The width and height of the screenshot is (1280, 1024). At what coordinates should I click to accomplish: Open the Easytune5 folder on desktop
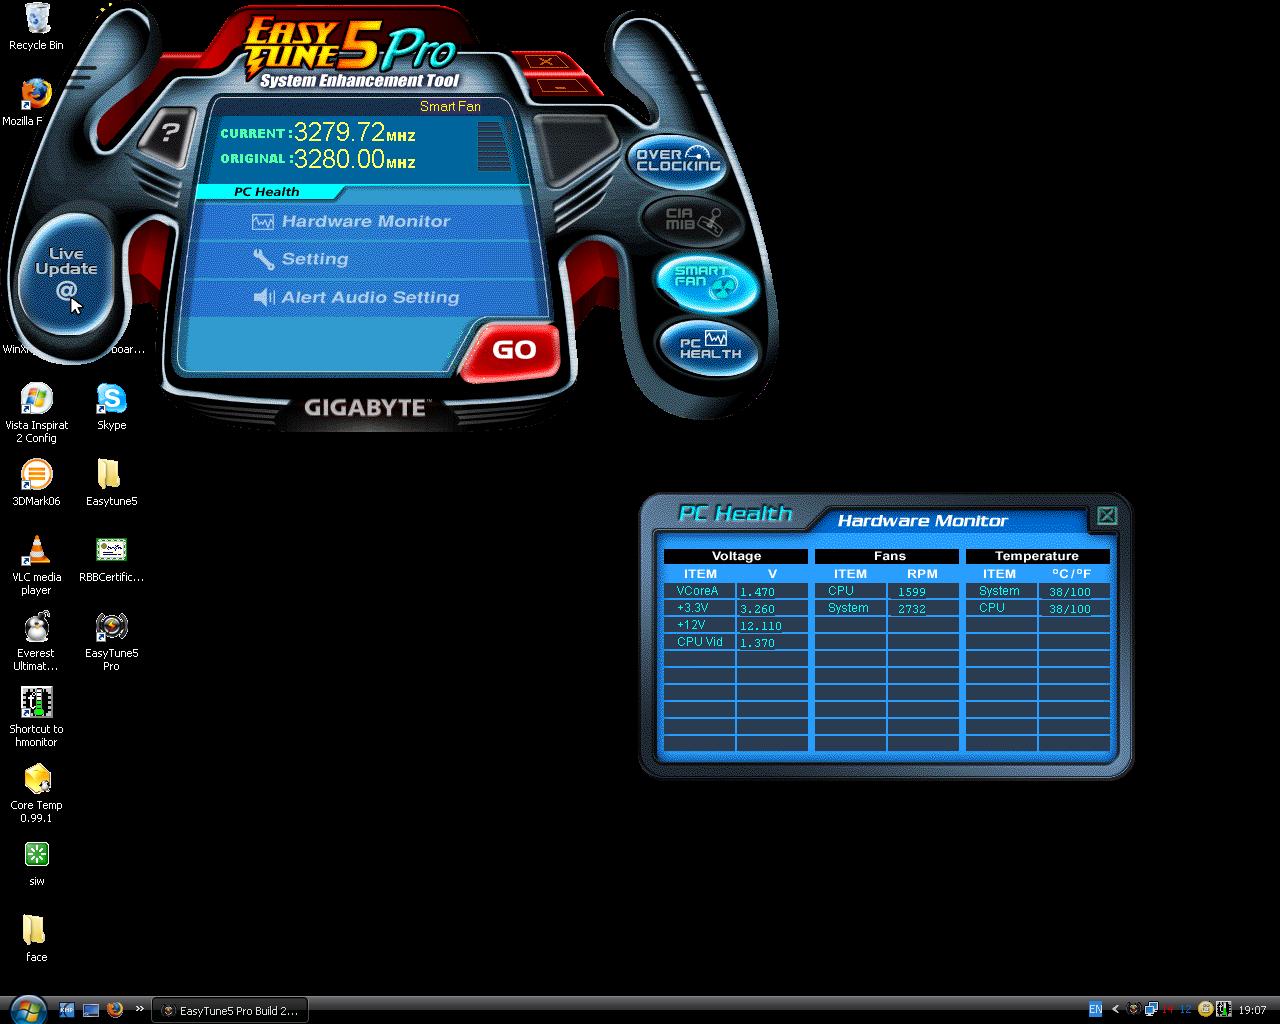[x=111, y=483]
